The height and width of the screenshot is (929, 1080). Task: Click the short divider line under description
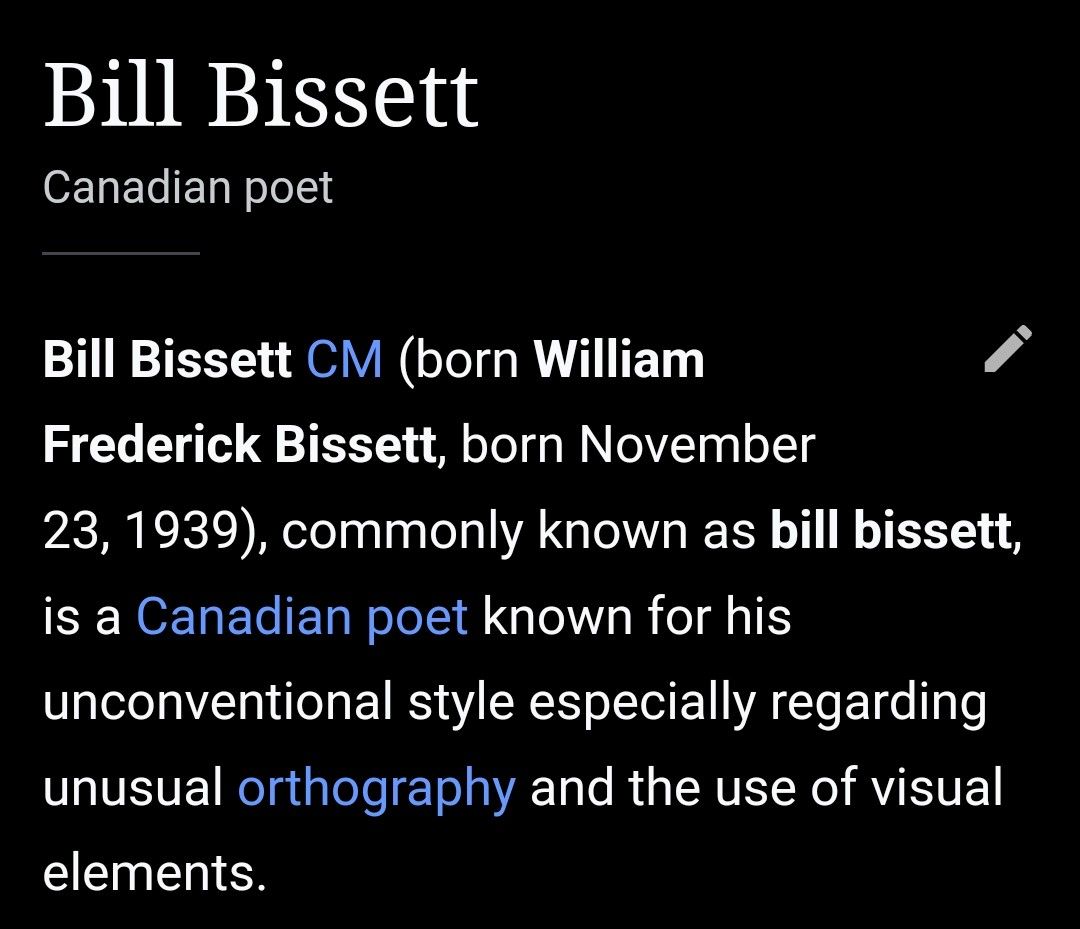(121, 253)
